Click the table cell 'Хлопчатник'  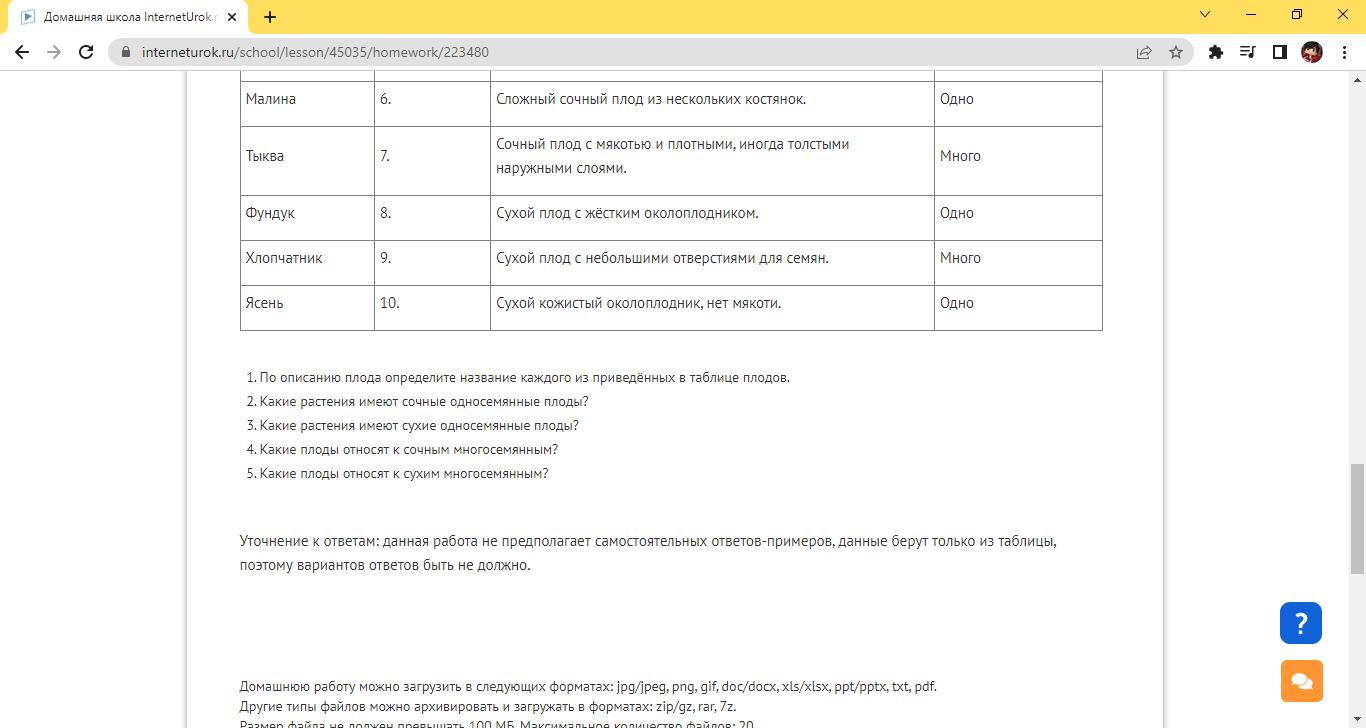pyautogui.click(x=307, y=263)
